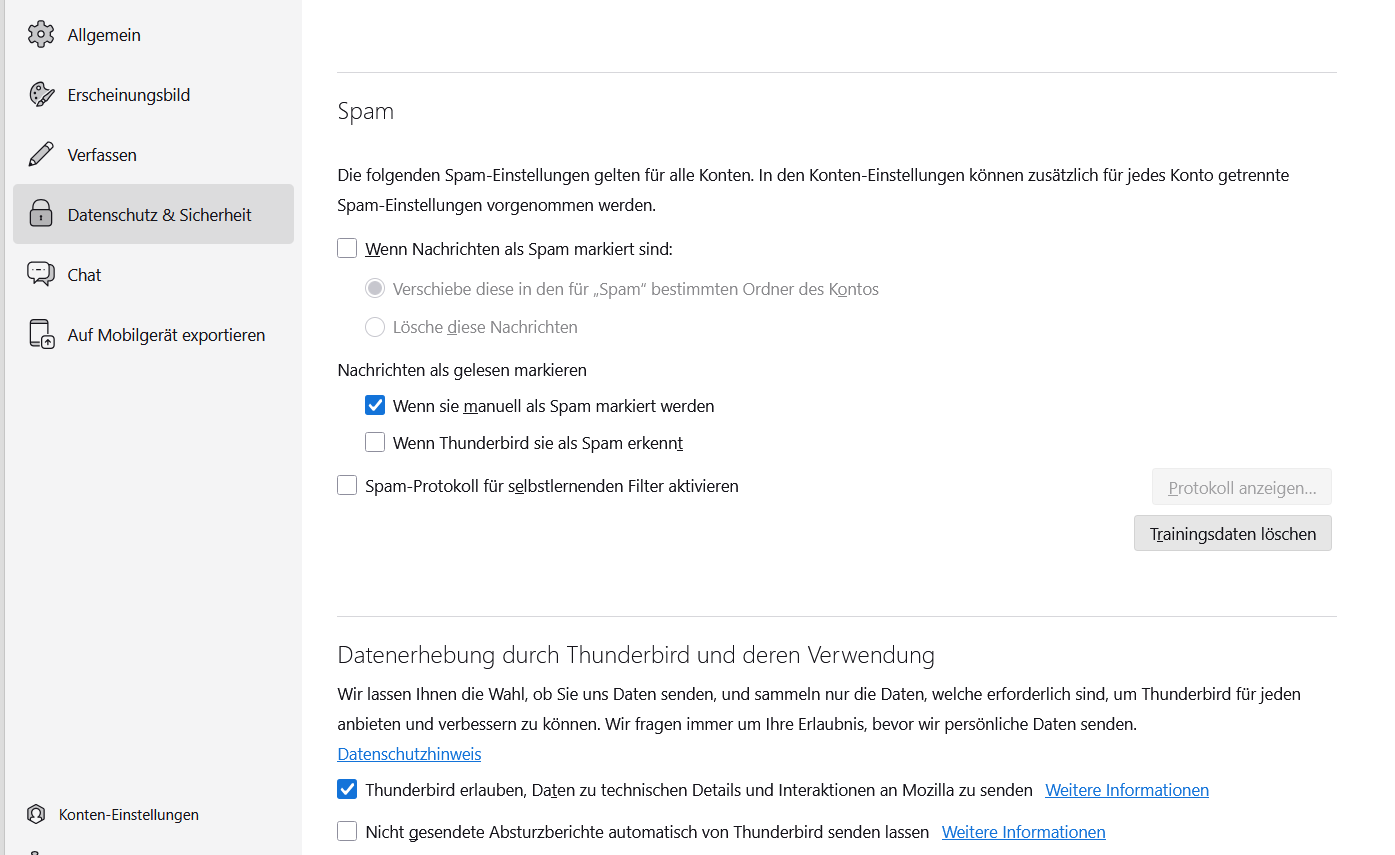1395x855 pixels.
Task: Uncheck sending technical data to Mozilla
Action: tap(347, 790)
